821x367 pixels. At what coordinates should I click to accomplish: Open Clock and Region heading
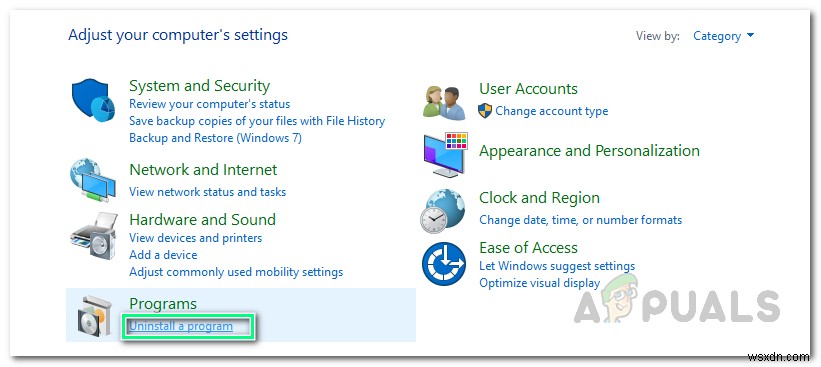coord(539,198)
